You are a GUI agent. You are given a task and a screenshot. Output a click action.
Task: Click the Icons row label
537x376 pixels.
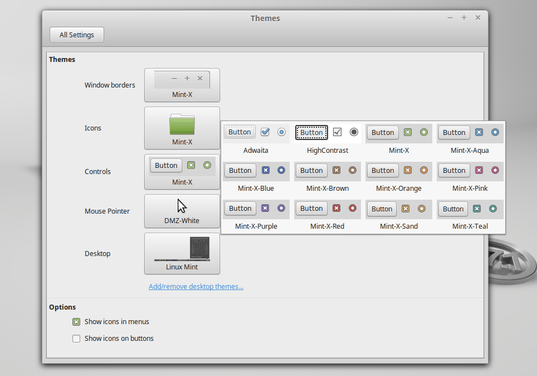pyautogui.click(x=93, y=128)
